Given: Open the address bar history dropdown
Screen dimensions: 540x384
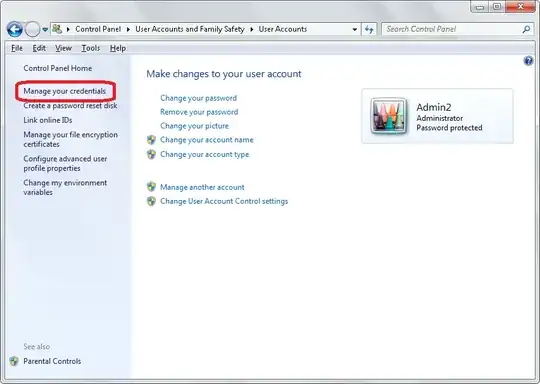Looking at the screenshot, I should point(355,30).
